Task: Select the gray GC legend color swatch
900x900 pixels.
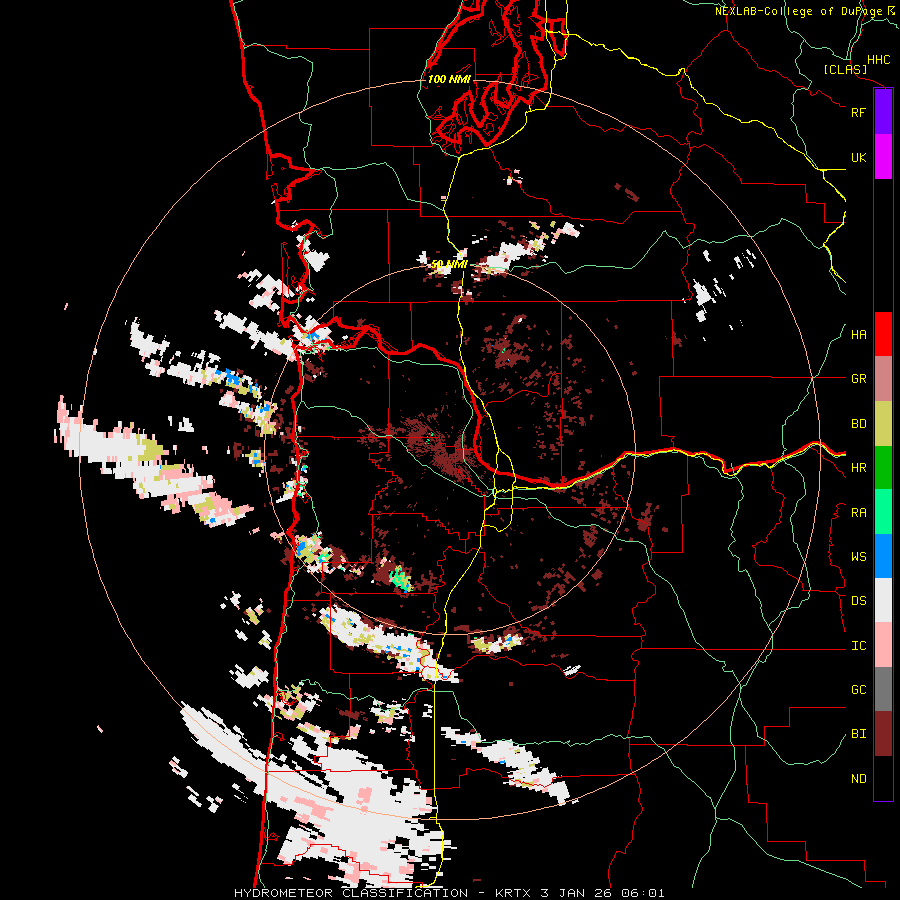Action: coord(883,689)
